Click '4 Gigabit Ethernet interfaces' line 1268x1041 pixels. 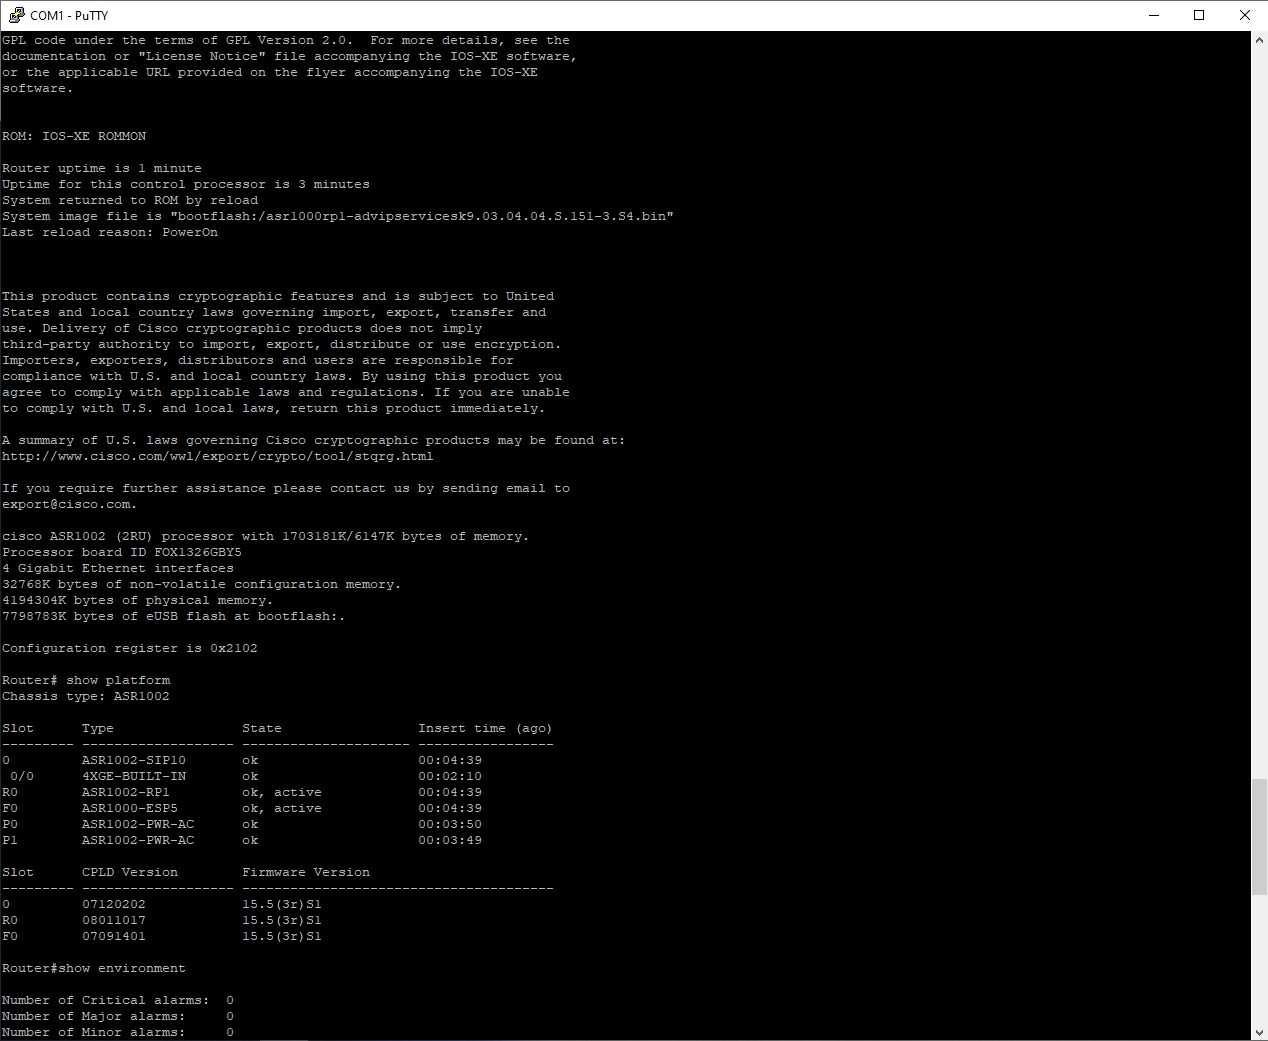coord(118,568)
